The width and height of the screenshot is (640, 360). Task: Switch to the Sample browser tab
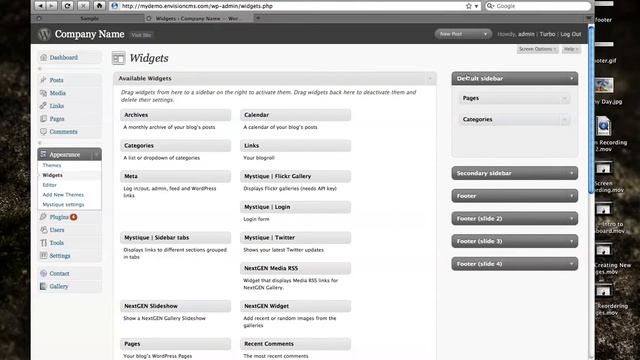(89, 18)
